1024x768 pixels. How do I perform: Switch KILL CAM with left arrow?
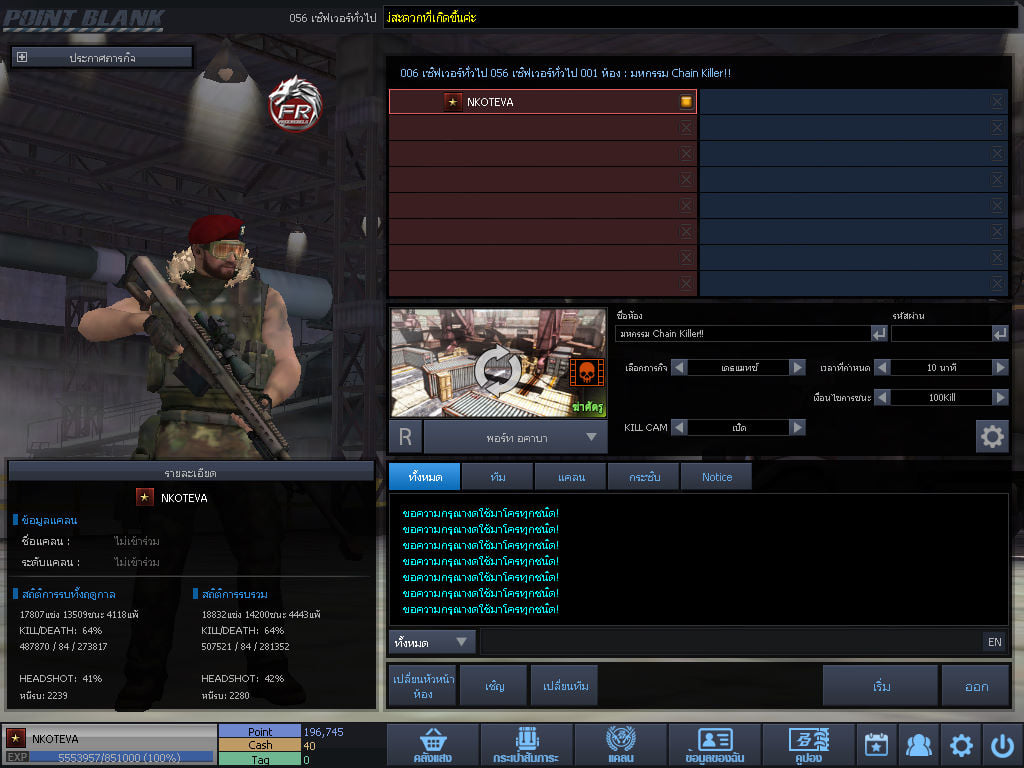pos(679,428)
